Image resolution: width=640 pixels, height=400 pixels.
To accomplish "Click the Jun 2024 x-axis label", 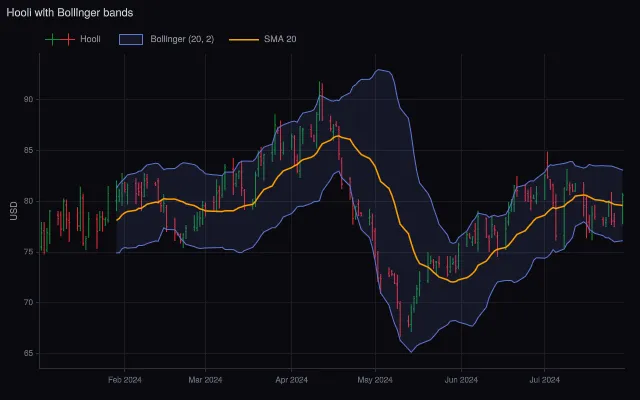I will pos(461,380).
